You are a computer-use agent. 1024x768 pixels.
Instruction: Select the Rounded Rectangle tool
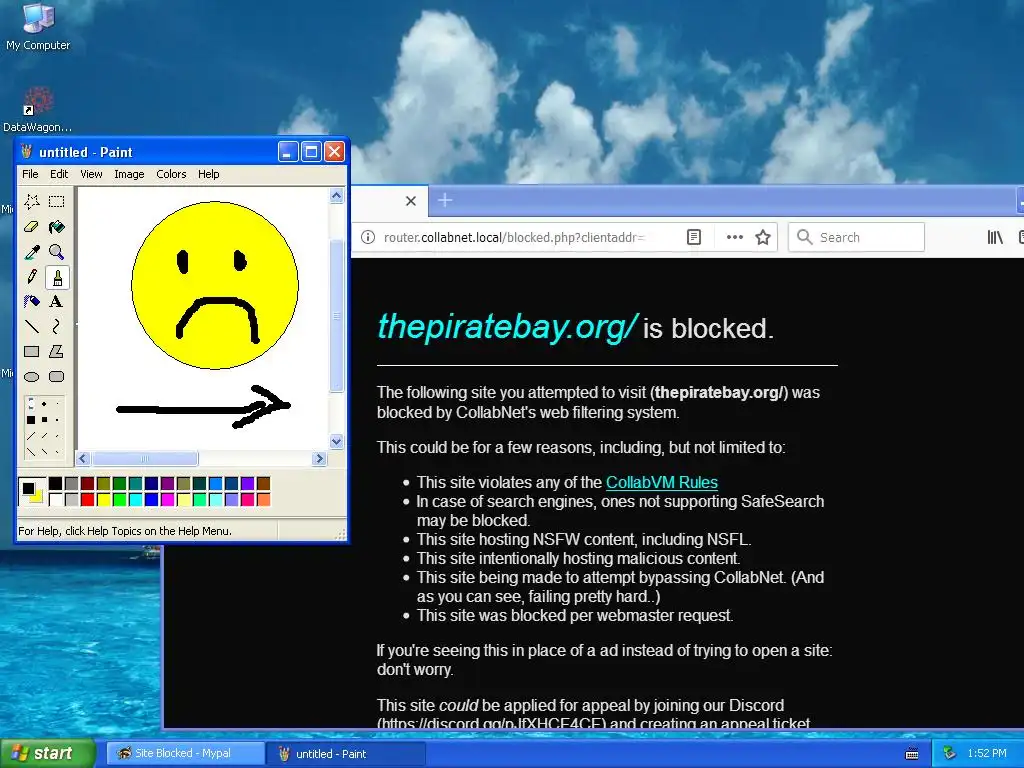point(57,376)
